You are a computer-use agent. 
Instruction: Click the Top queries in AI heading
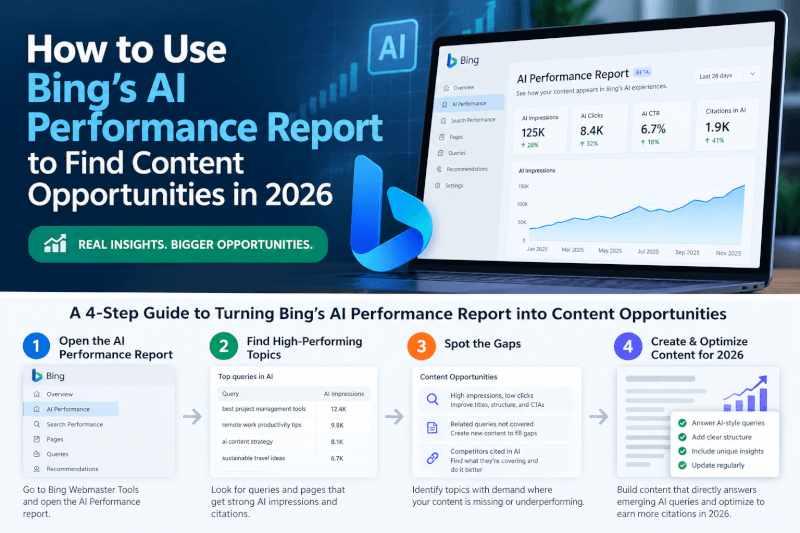tap(245, 376)
